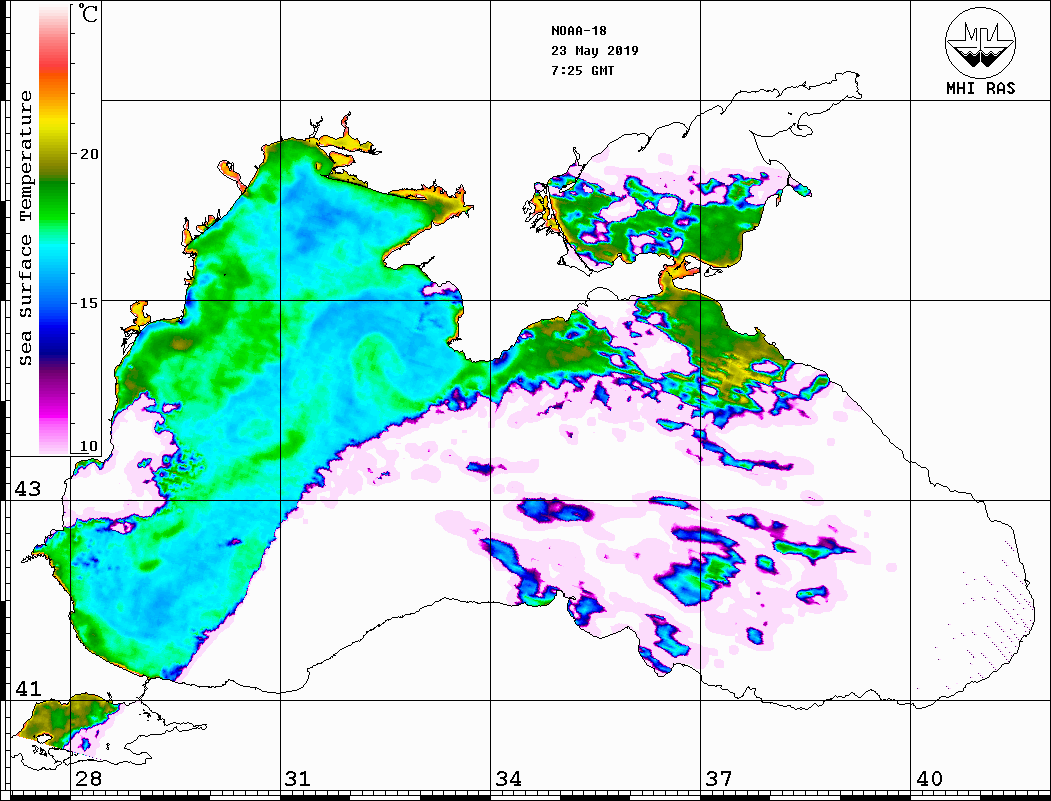
Task: Click the date '23 May 2019'
Action: (x=595, y=51)
